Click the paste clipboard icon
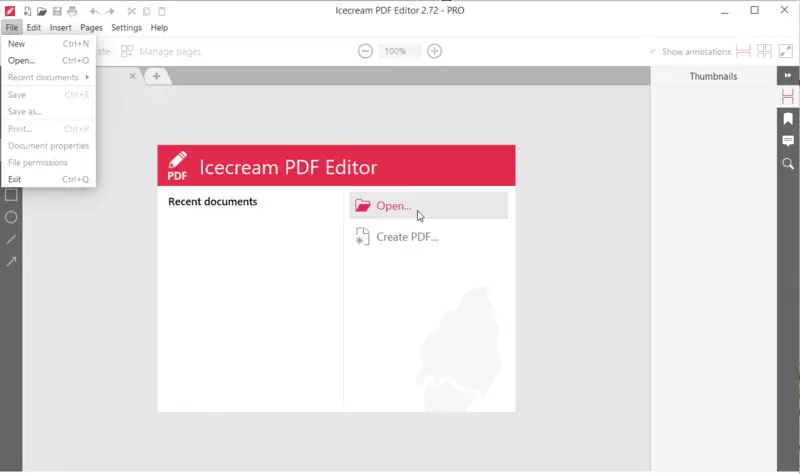The height and width of the screenshot is (474, 800). (x=162, y=11)
